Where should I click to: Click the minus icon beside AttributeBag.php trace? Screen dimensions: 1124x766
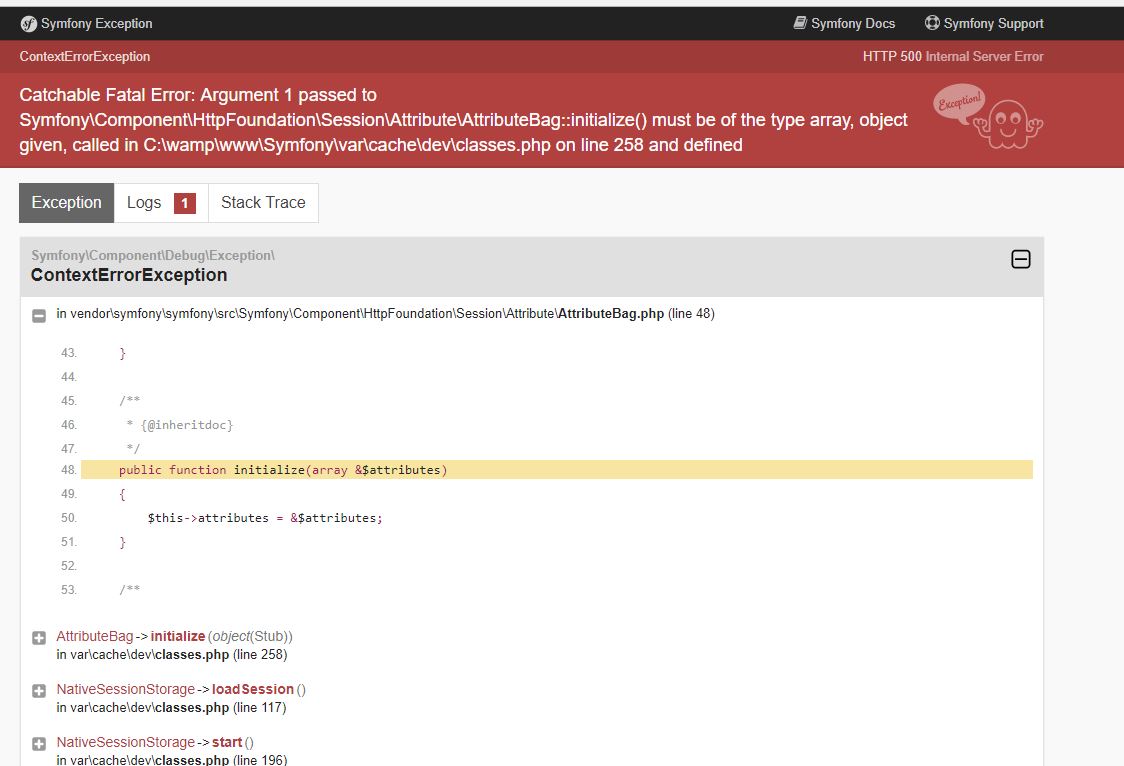38,313
